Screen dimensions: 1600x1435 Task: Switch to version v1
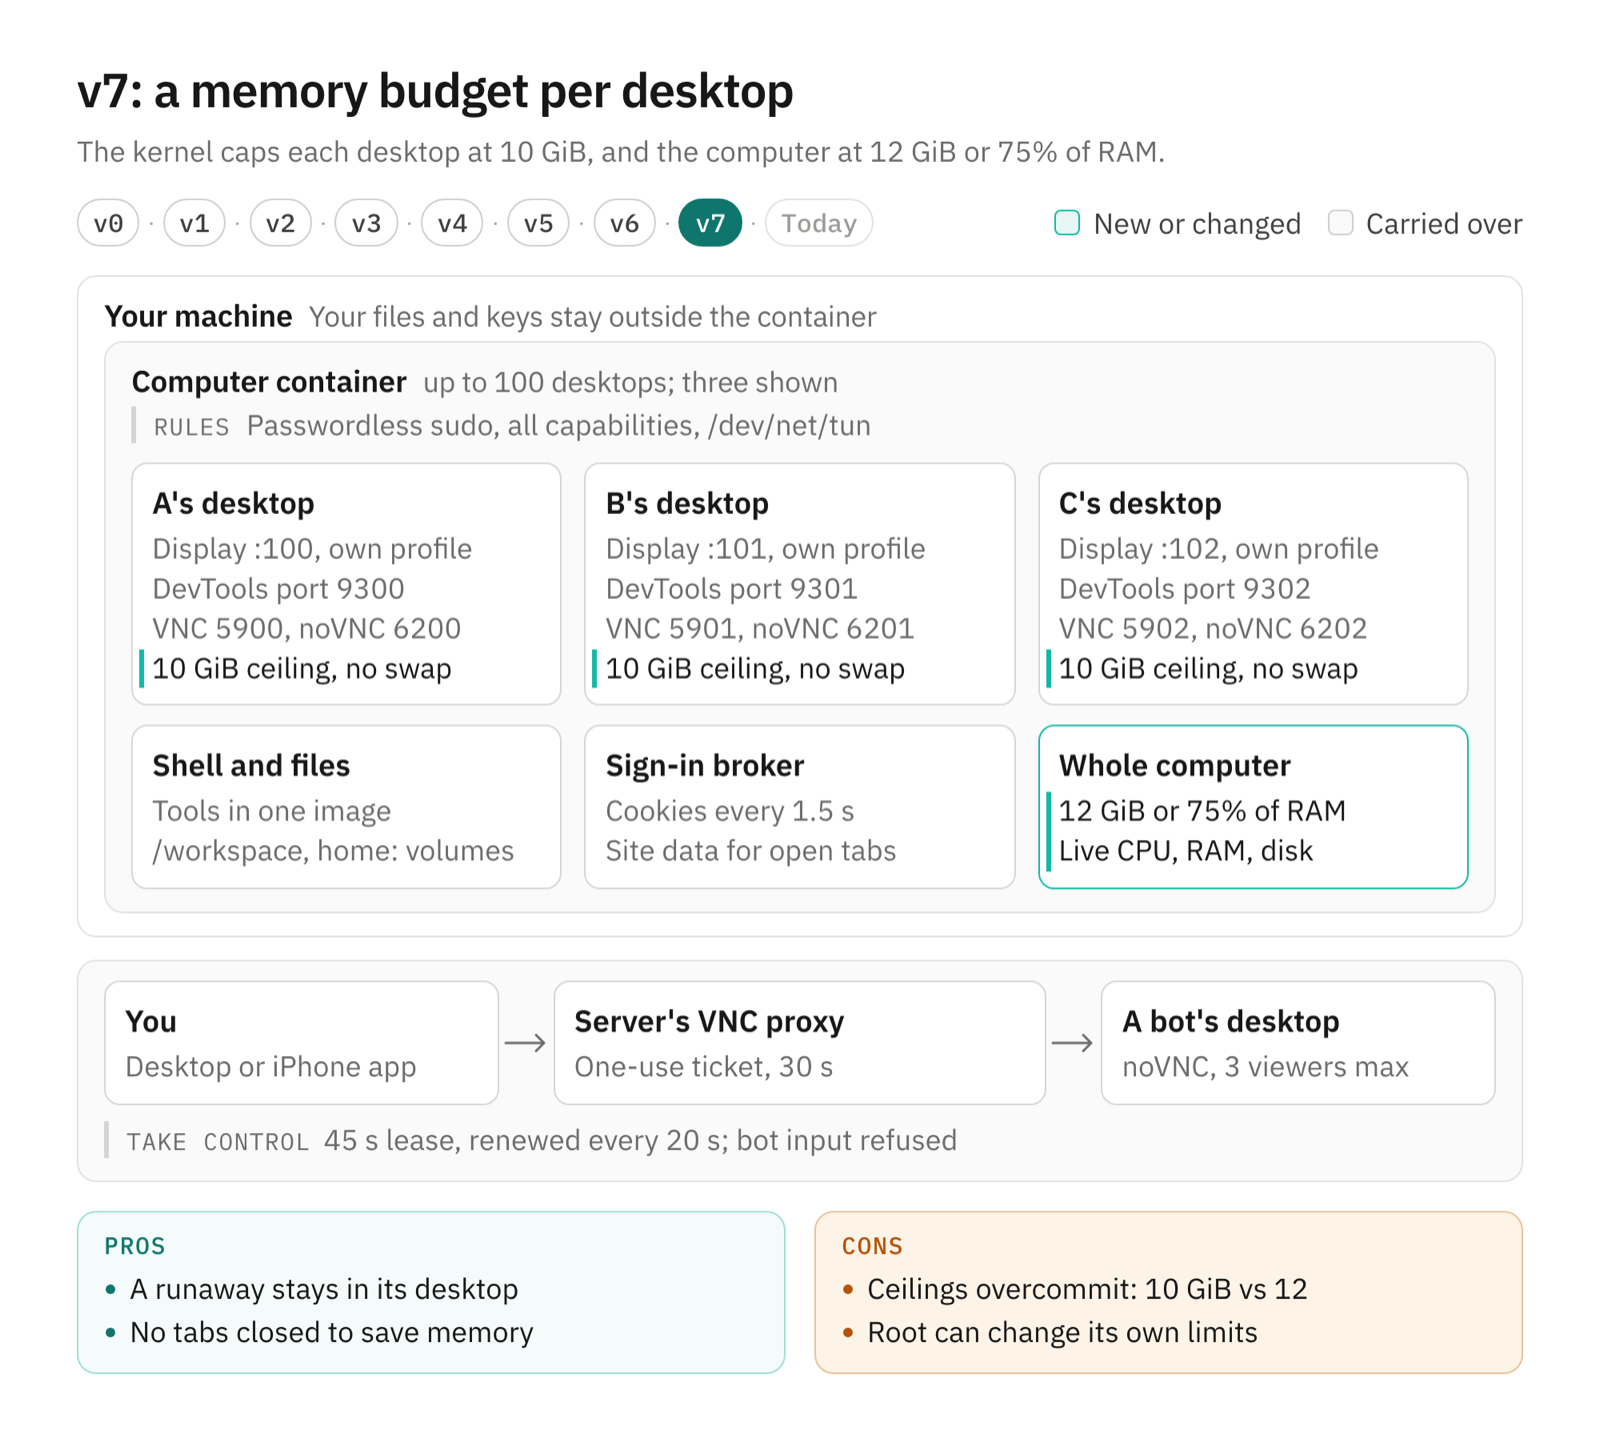coord(194,223)
